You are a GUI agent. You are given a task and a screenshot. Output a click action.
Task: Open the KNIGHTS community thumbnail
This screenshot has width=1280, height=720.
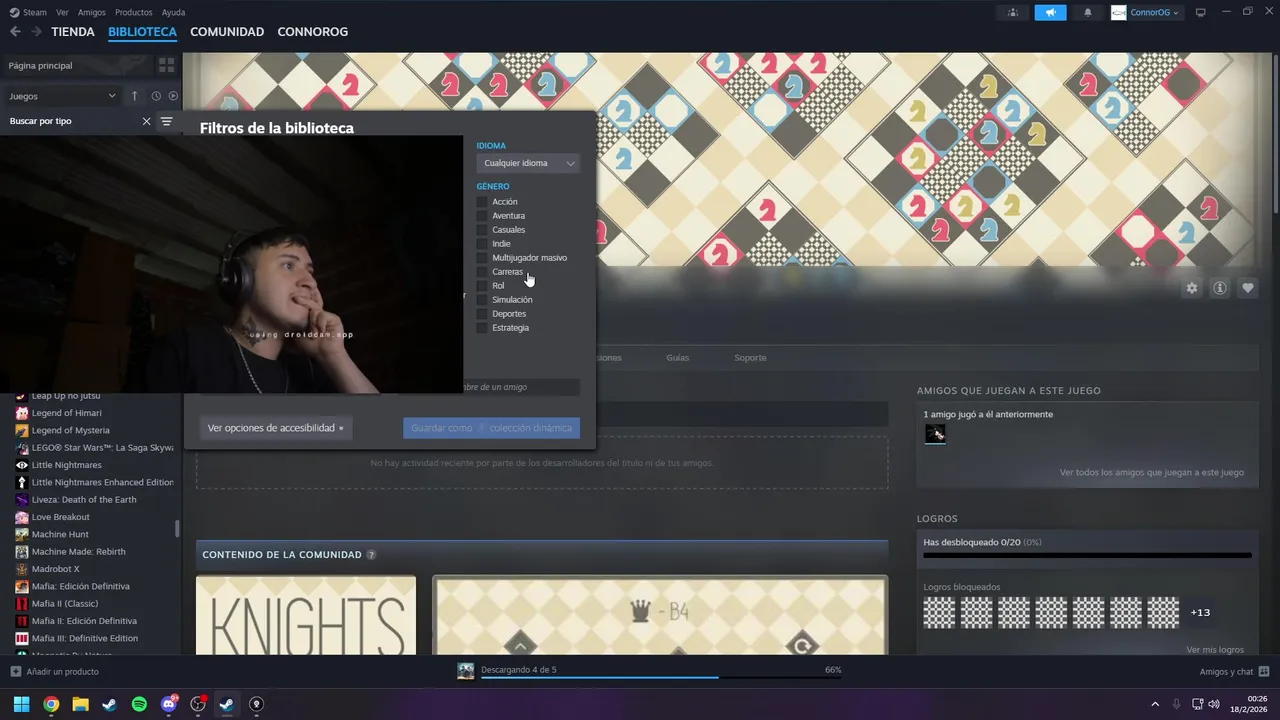pos(306,615)
